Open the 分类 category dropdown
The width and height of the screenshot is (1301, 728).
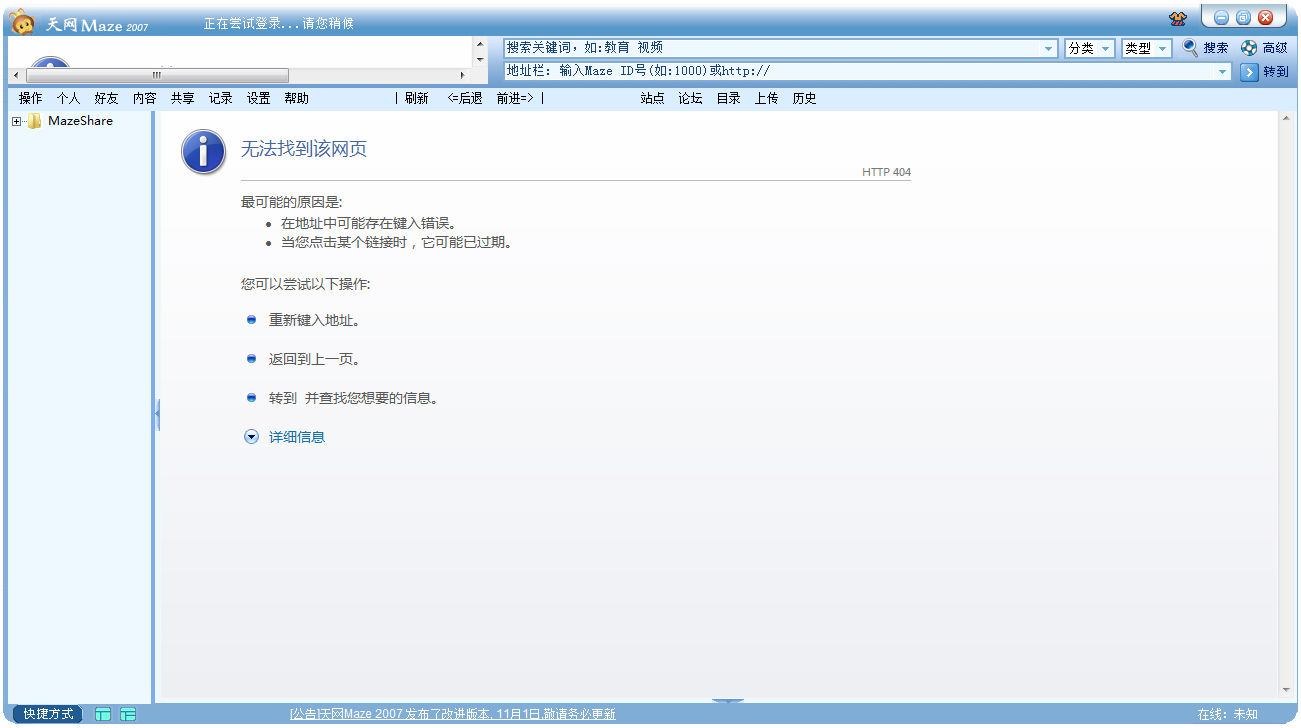click(1089, 48)
